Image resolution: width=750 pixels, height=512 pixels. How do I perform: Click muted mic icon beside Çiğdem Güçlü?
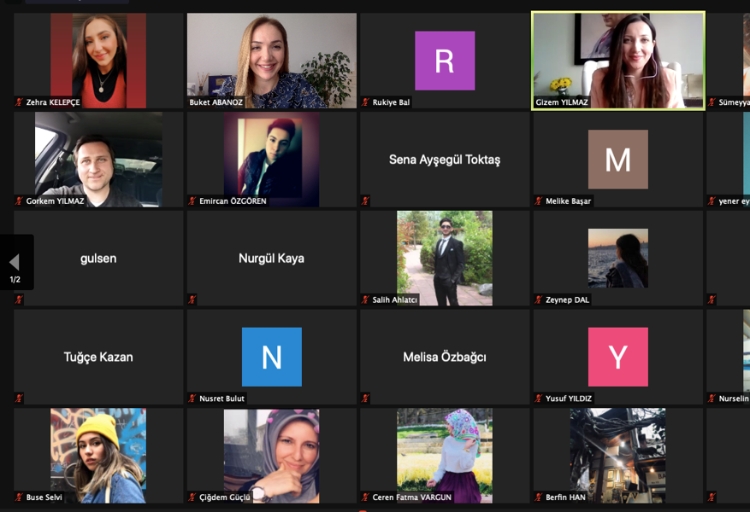coord(192,496)
